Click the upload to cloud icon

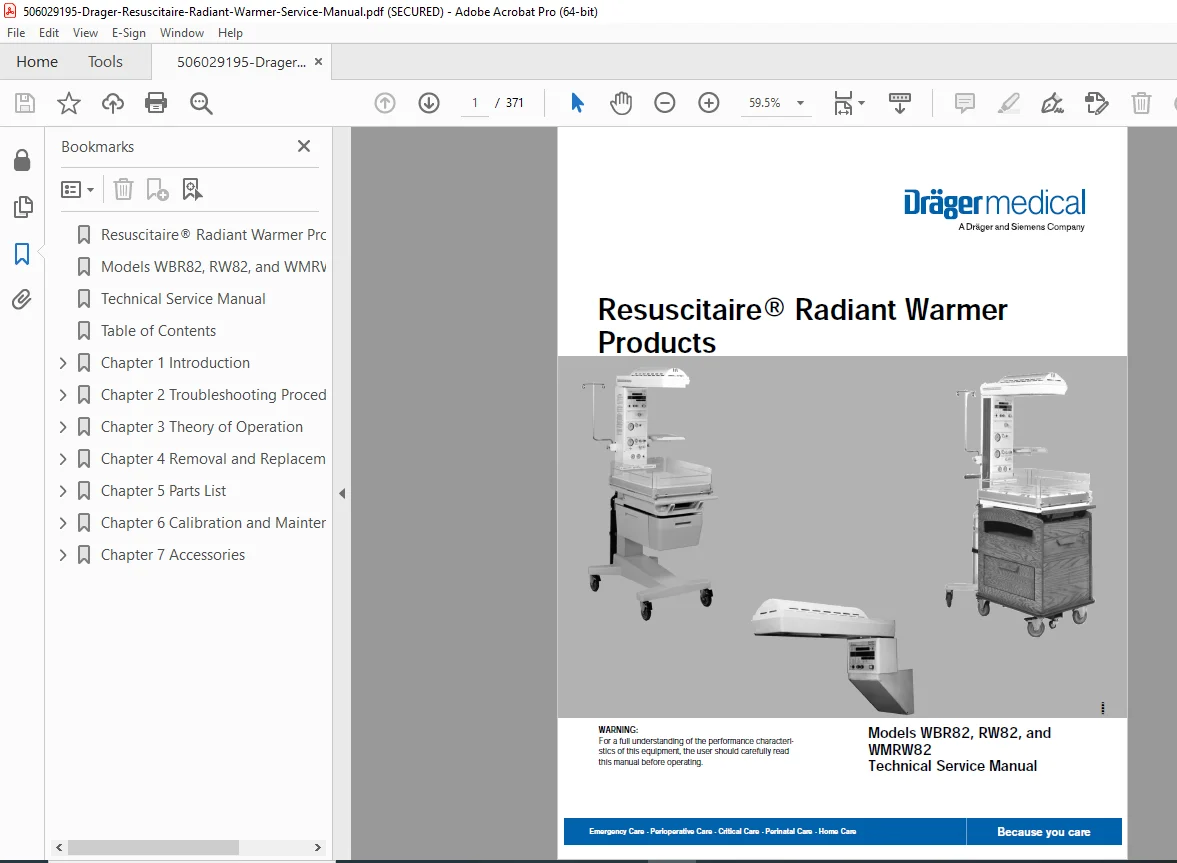tap(113, 103)
